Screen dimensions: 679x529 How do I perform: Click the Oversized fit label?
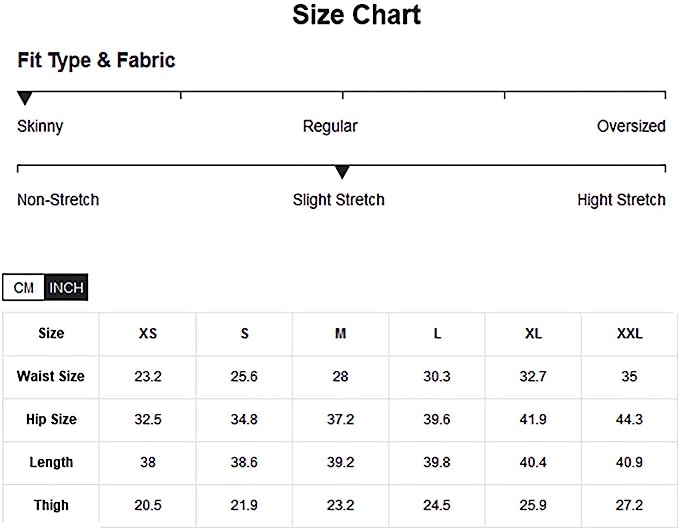(x=631, y=126)
